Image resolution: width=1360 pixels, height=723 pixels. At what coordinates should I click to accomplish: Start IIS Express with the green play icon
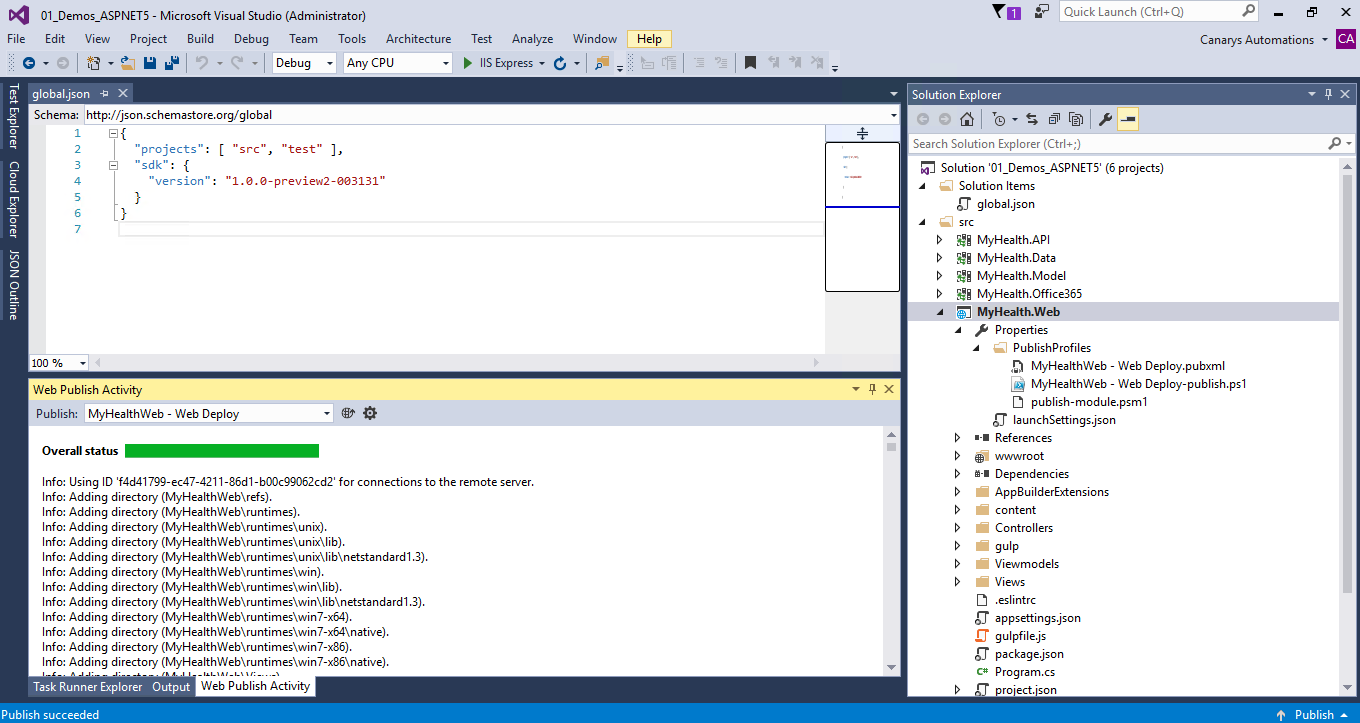point(467,63)
